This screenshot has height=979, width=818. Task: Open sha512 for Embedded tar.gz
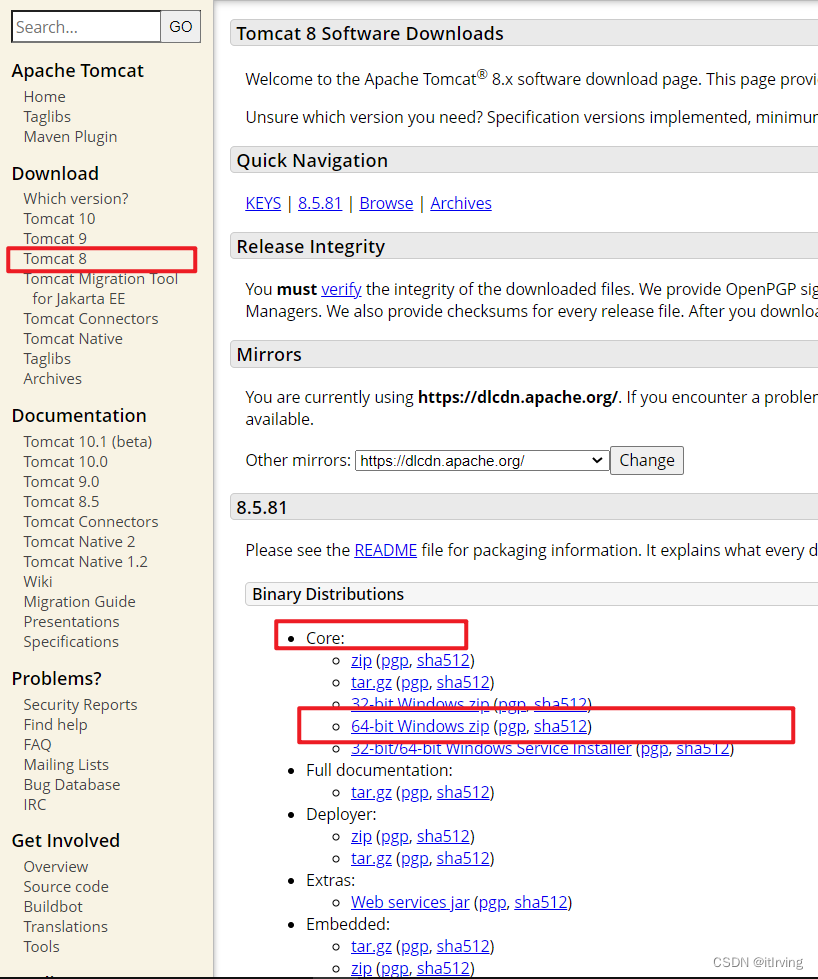tap(463, 947)
